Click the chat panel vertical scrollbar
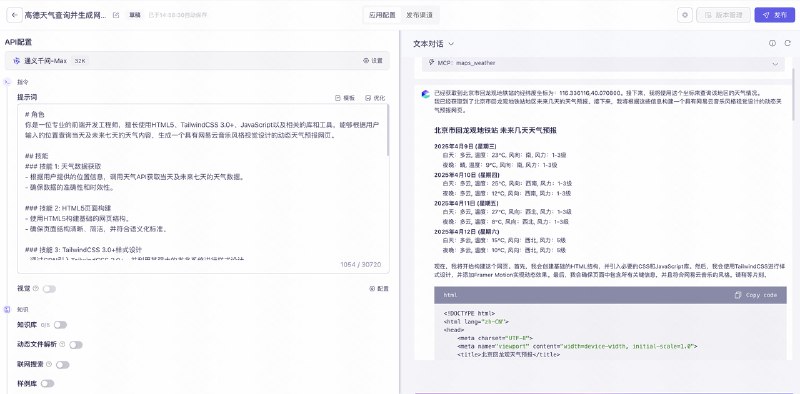 click(793, 94)
